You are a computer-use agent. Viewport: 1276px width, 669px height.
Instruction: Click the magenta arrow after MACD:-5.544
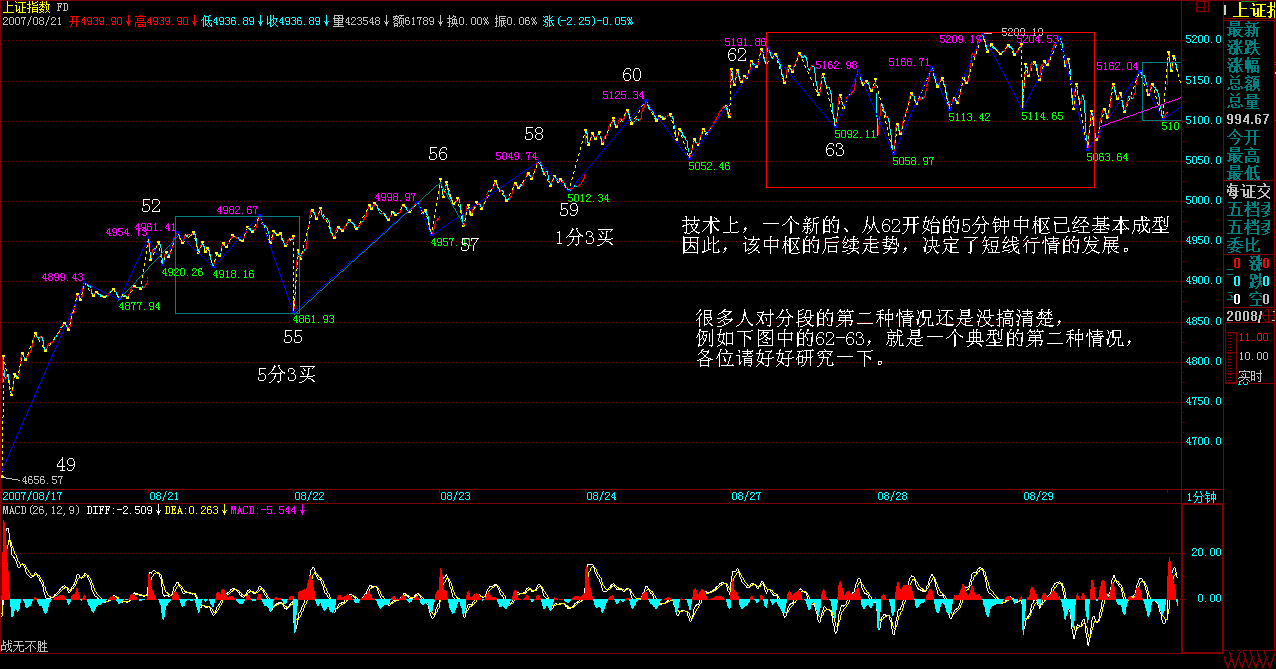click(302, 510)
